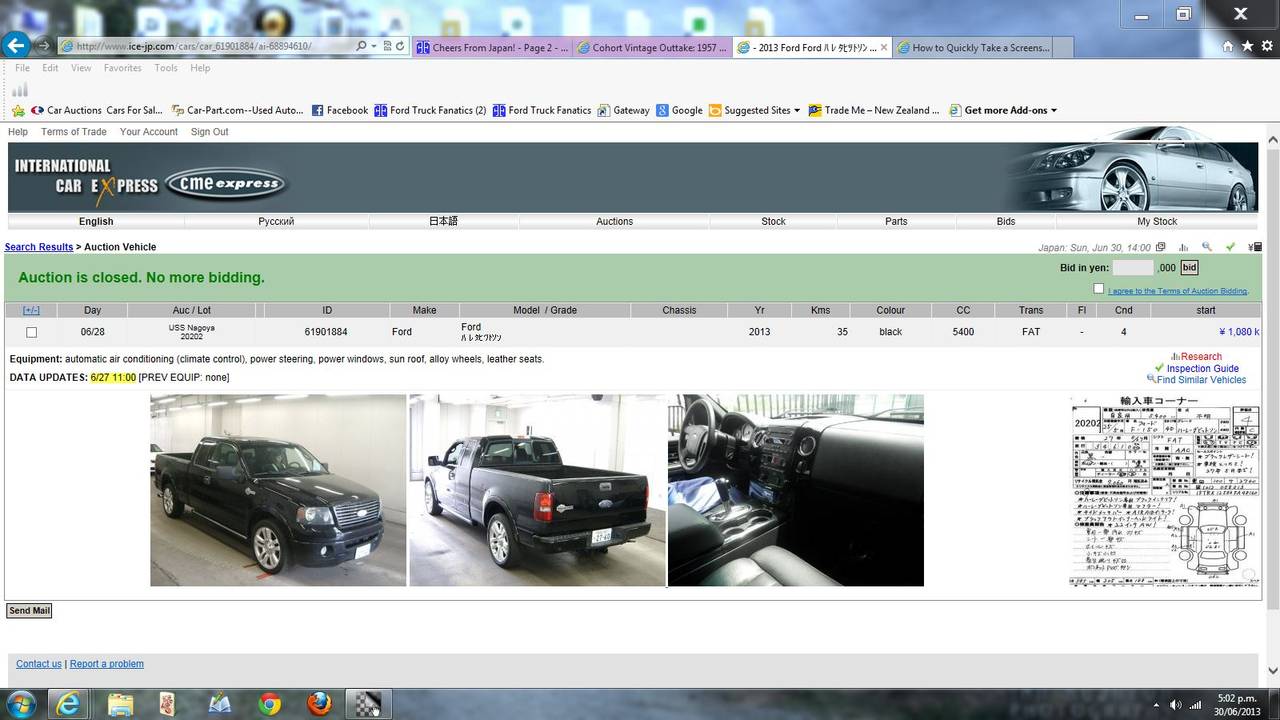Open the Google bookmark in favorites bar
This screenshot has height=720, width=1280.
click(x=679, y=110)
